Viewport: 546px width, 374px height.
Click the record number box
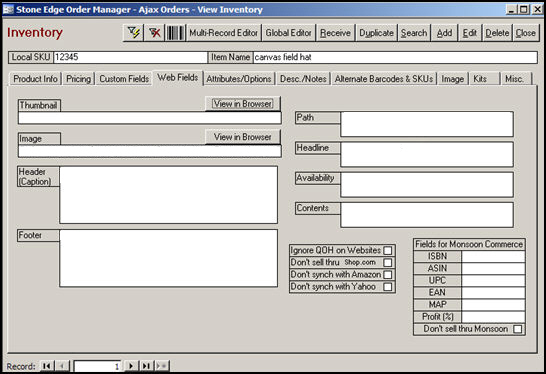(98, 366)
